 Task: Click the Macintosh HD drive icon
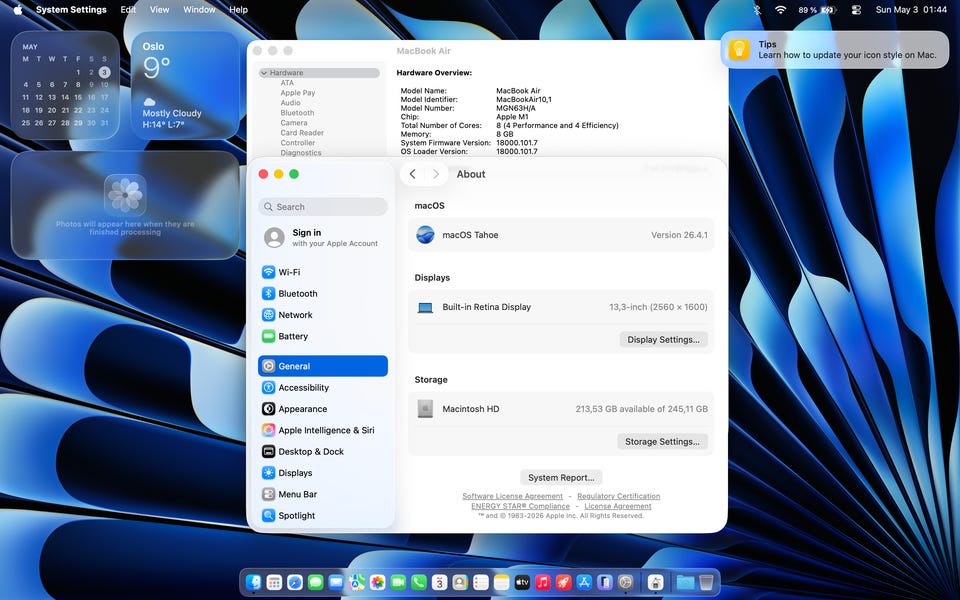[425, 408]
